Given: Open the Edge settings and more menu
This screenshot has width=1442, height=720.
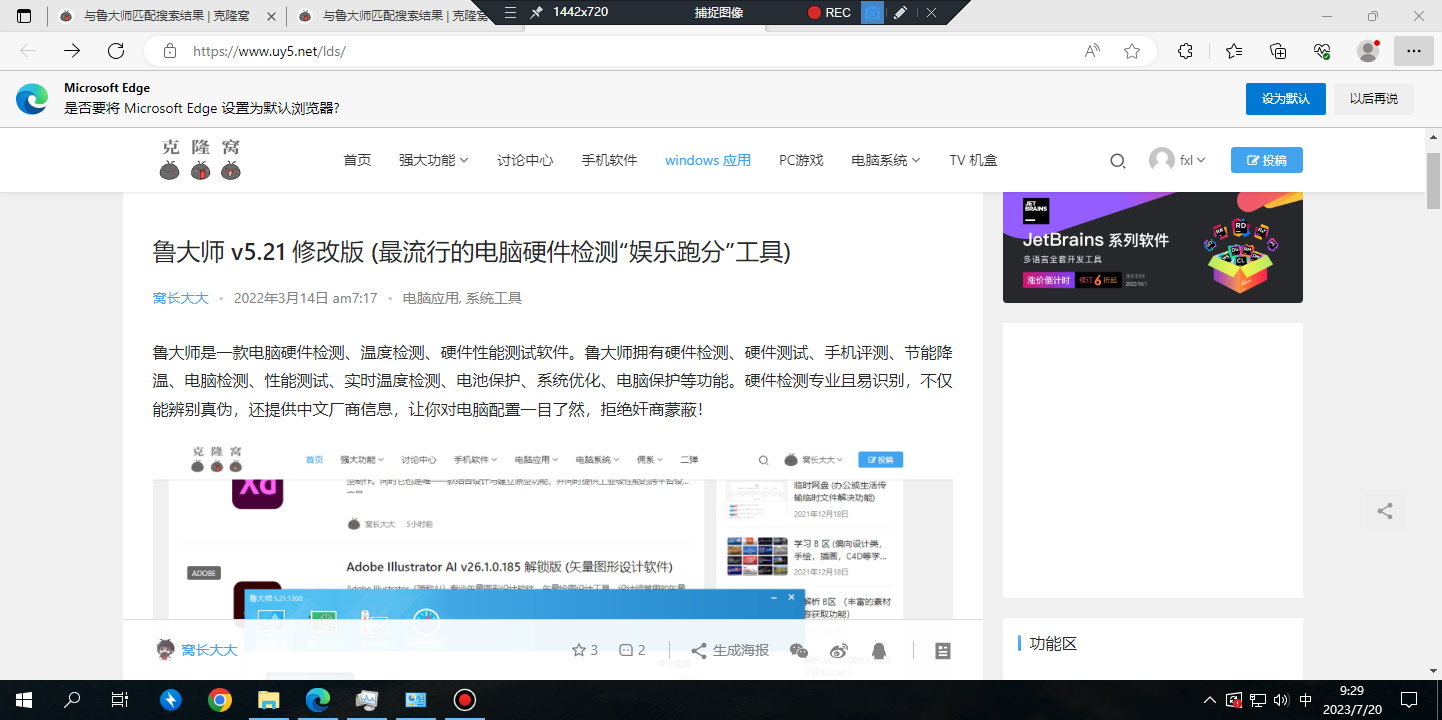Looking at the screenshot, I should pyautogui.click(x=1413, y=51).
